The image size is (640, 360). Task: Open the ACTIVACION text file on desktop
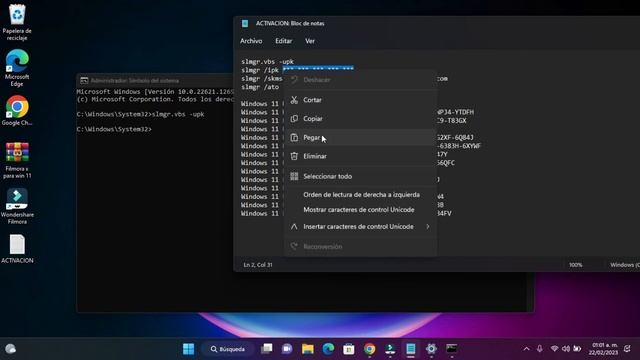(x=17, y=249)
